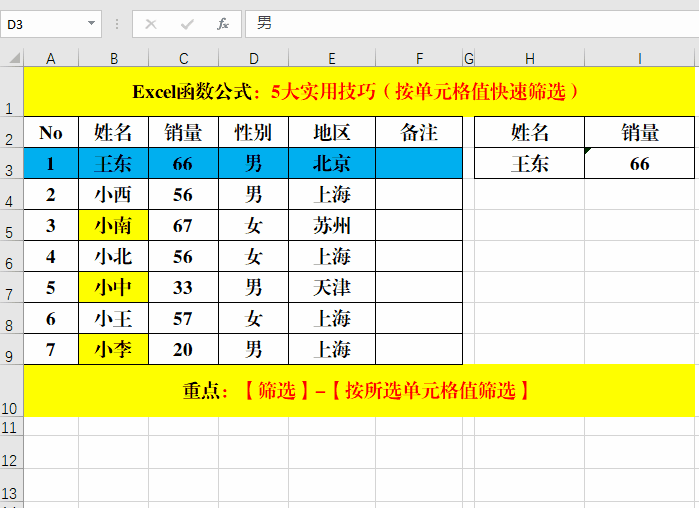Click the No header cell

51,132
